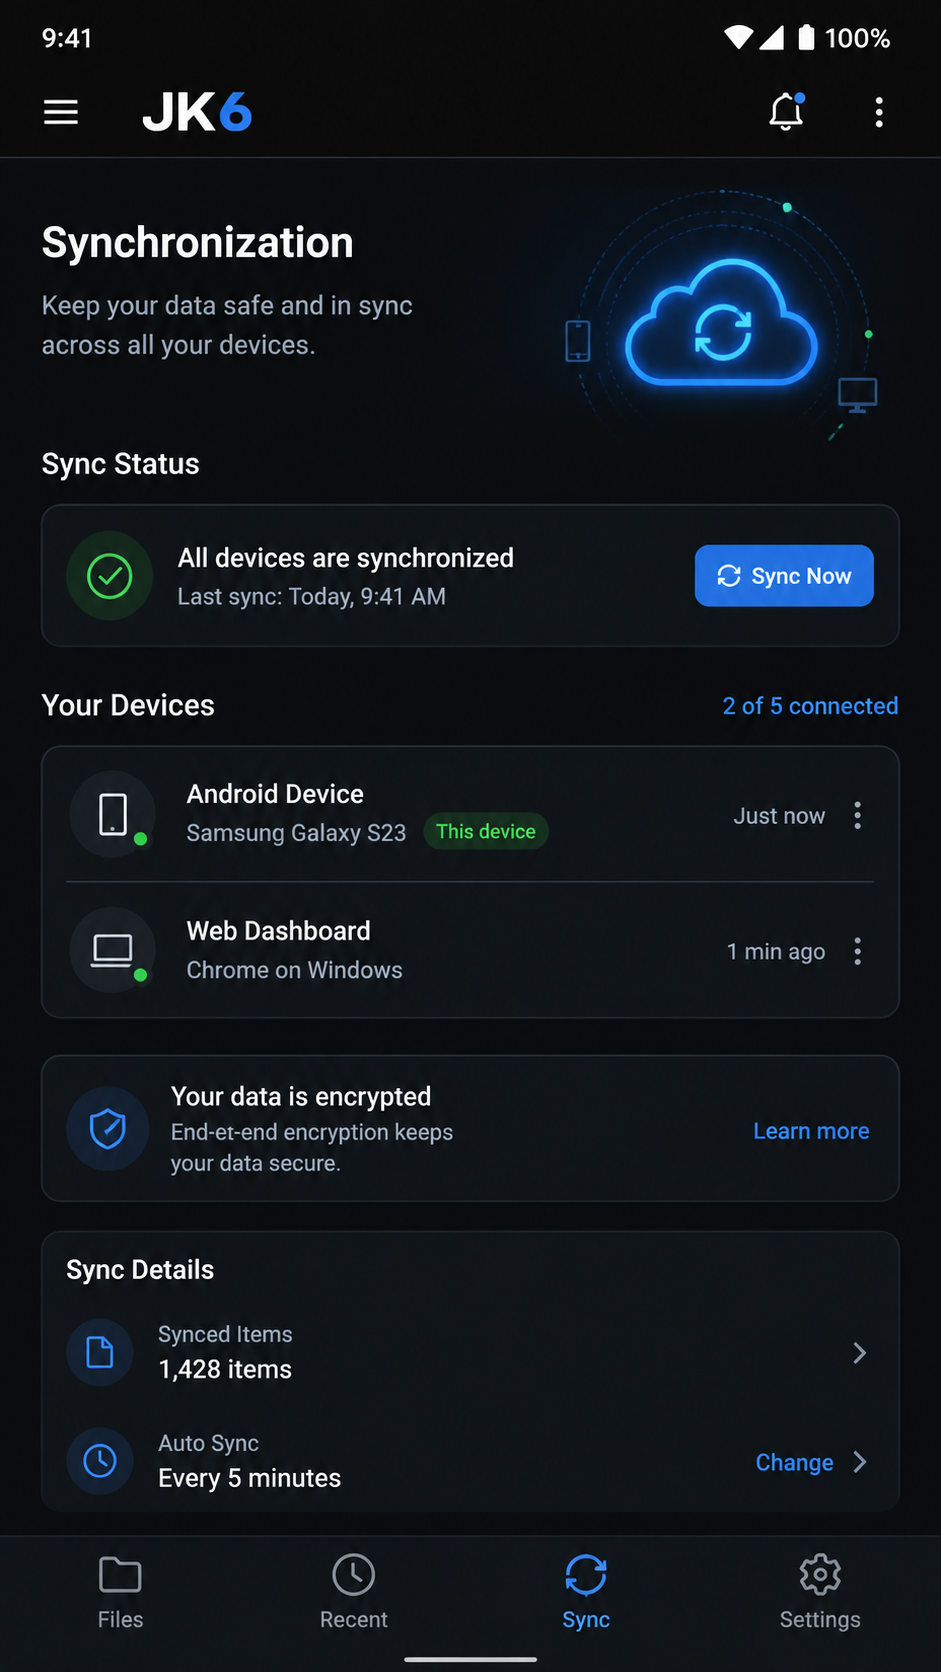Tap the Web Dashboard laptop icon
This screenshot has height=1672, width=941.
tap(113, 950)
